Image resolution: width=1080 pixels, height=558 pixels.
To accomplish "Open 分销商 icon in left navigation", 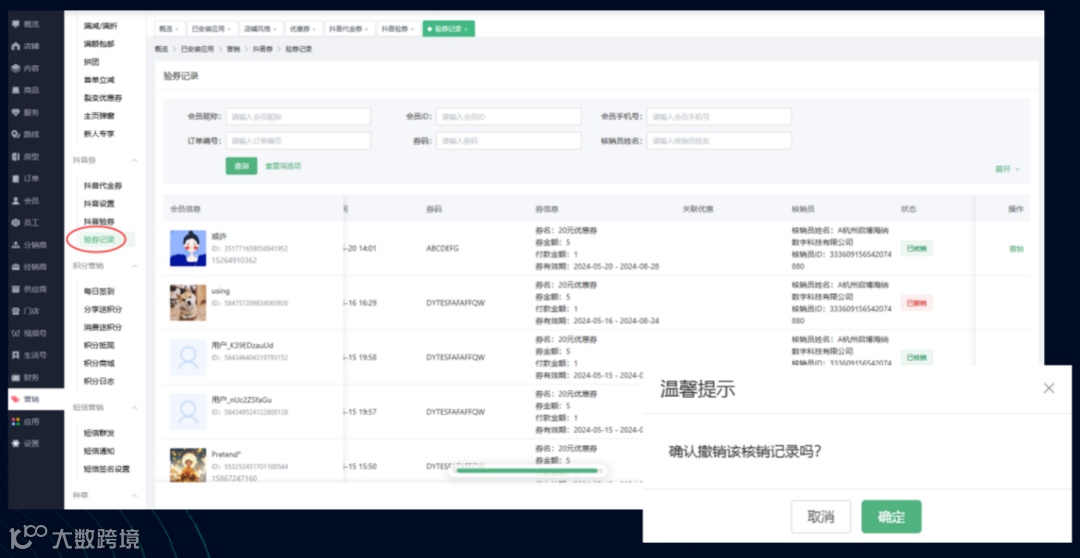I will (x=16, y=245).
